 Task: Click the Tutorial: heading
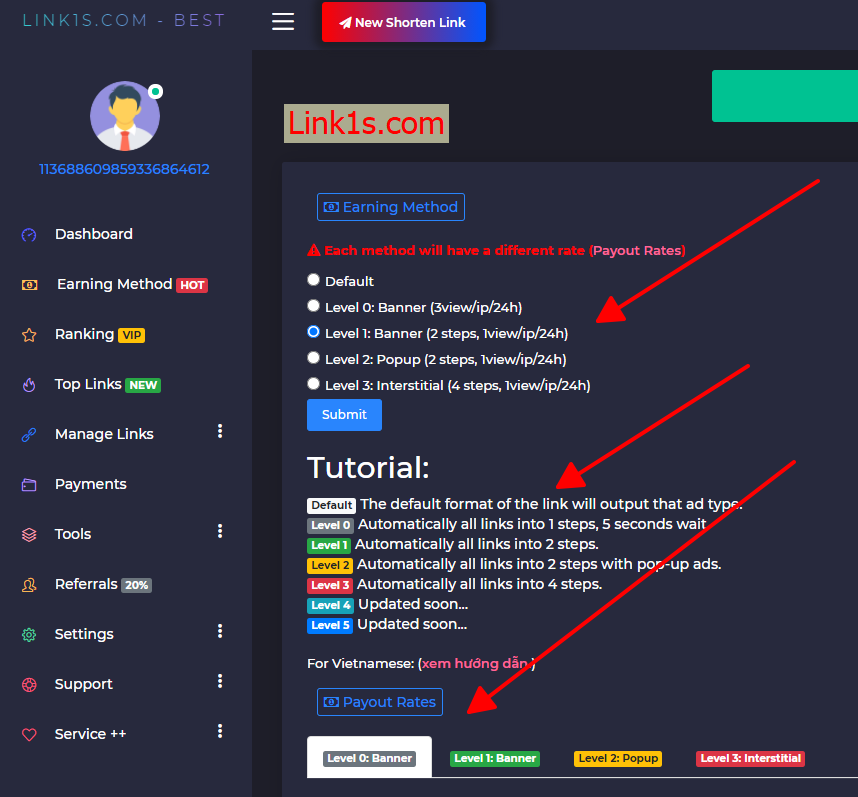(368, 468)
